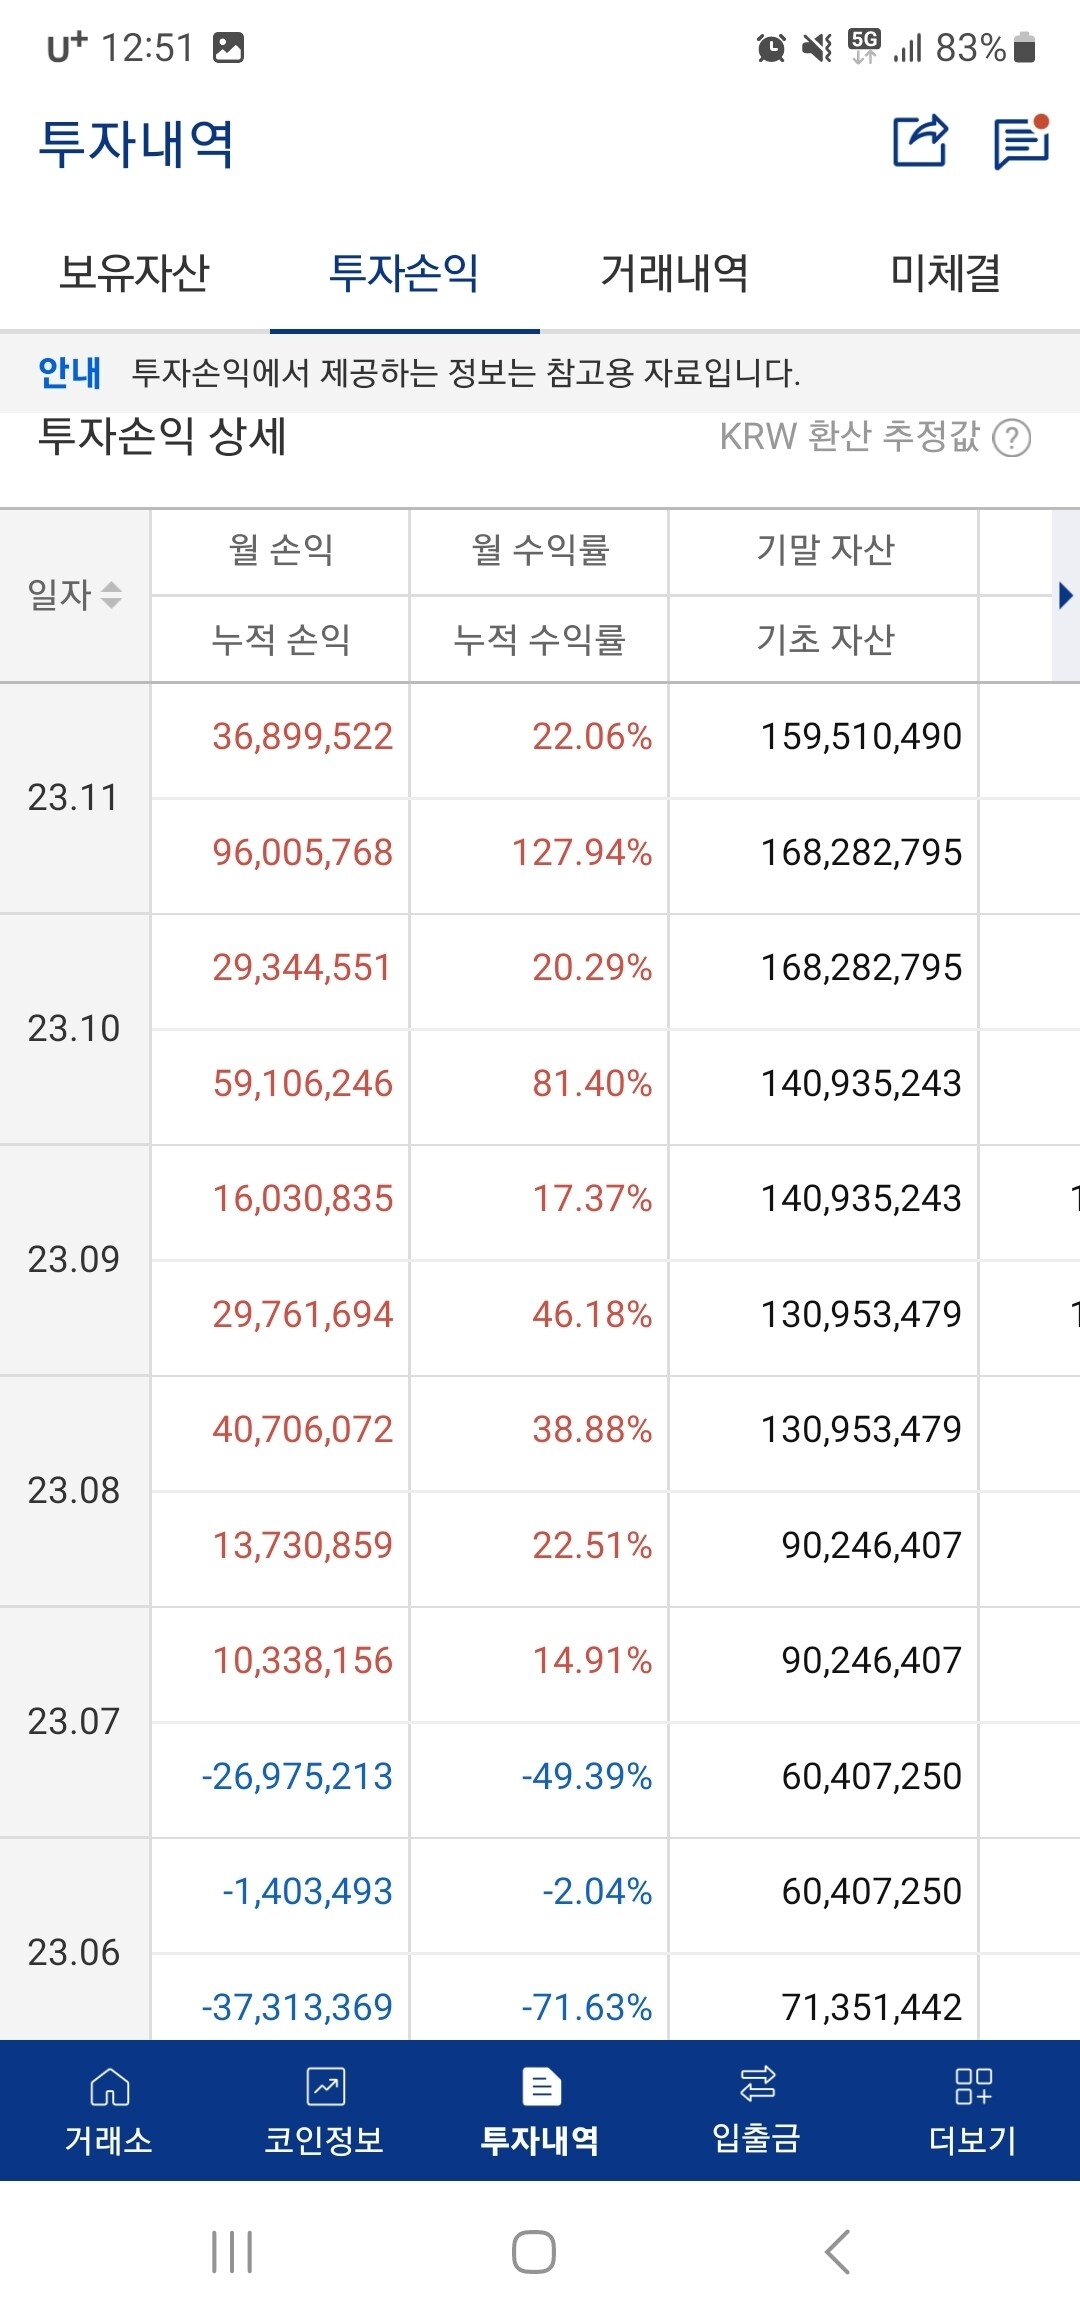This screenshot has width=1080, height=2316.
Task: Click the KRW 환산 추정값 help question mark
Action: pyautogui.click(x=1012, y=435)
